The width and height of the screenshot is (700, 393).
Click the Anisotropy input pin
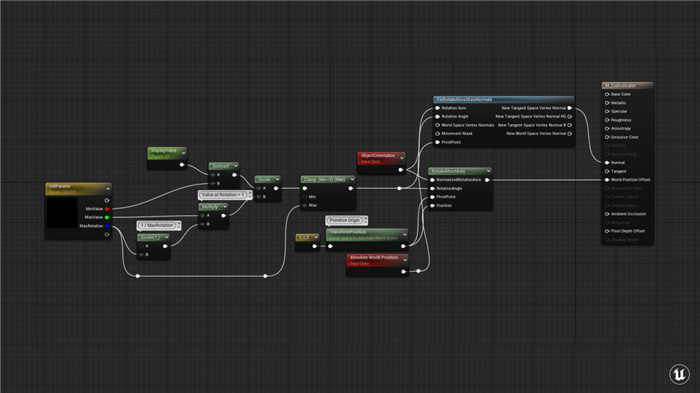tap(607, 128)
